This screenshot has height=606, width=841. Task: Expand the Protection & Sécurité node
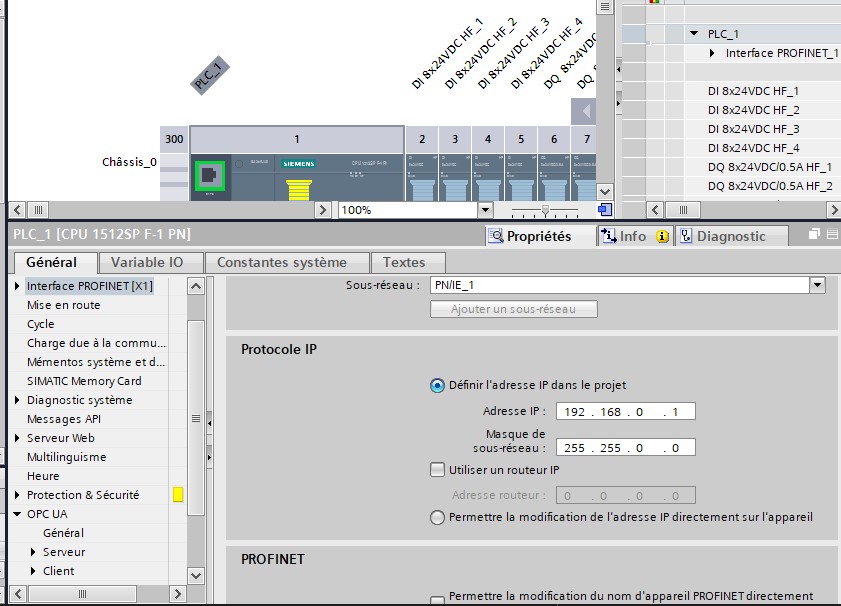click(17, 495)
